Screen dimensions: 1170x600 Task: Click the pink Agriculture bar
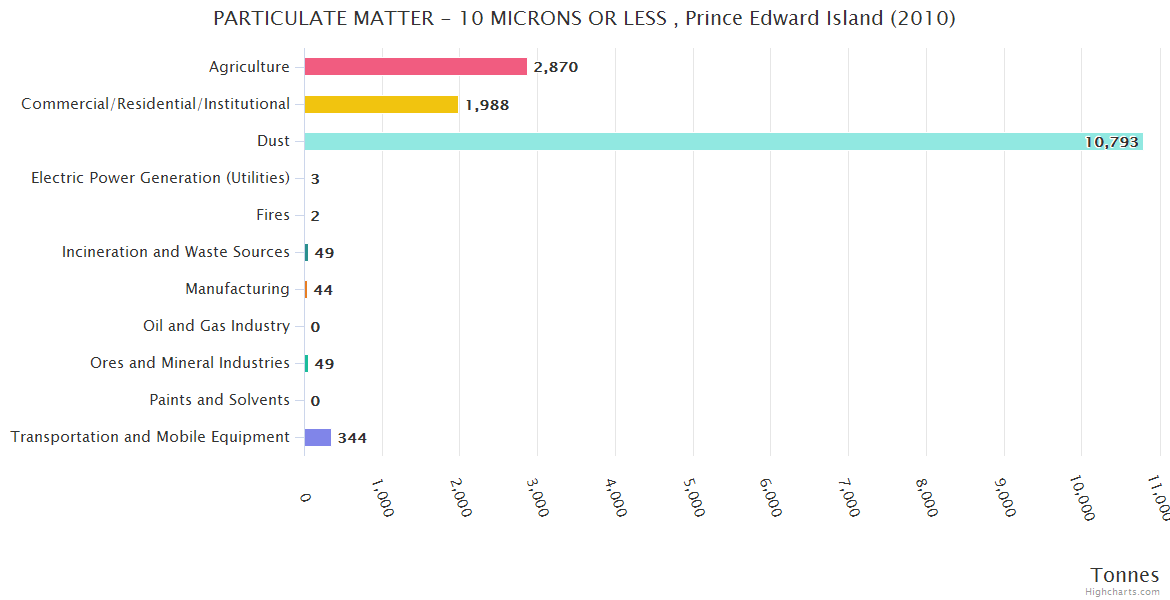point(415,67)
